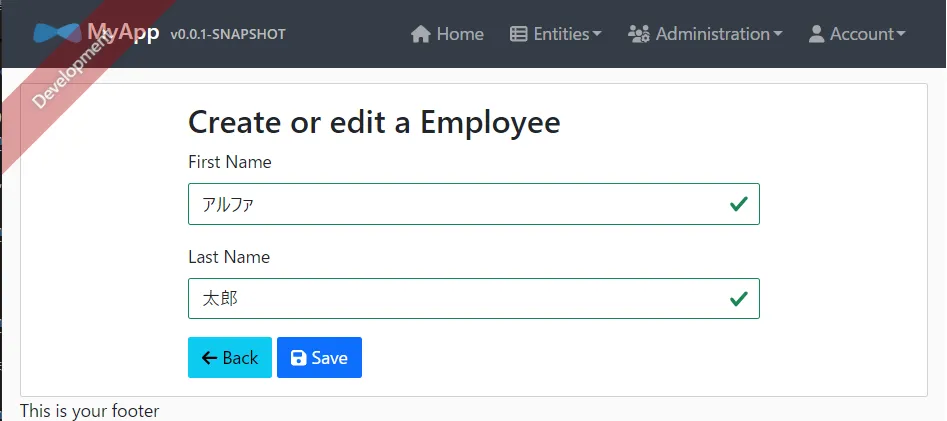The image size is (947, 421).
Task: Focus the Last Name input field
Action: (x=474, y=298)
